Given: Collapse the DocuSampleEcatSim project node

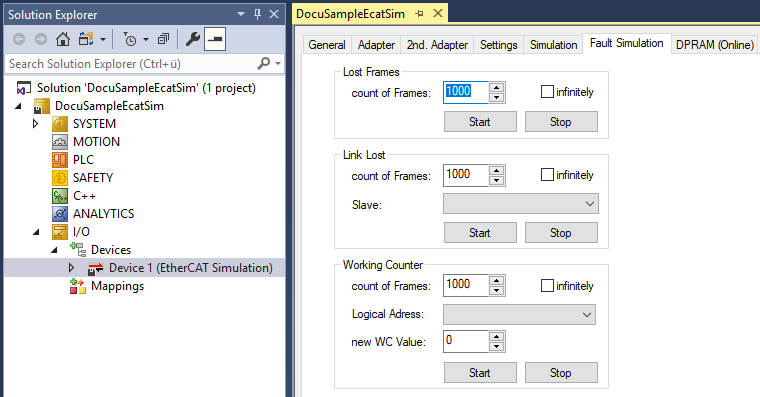Looking at the screenshot, I should pyautogui.click(x=18, y=106).
